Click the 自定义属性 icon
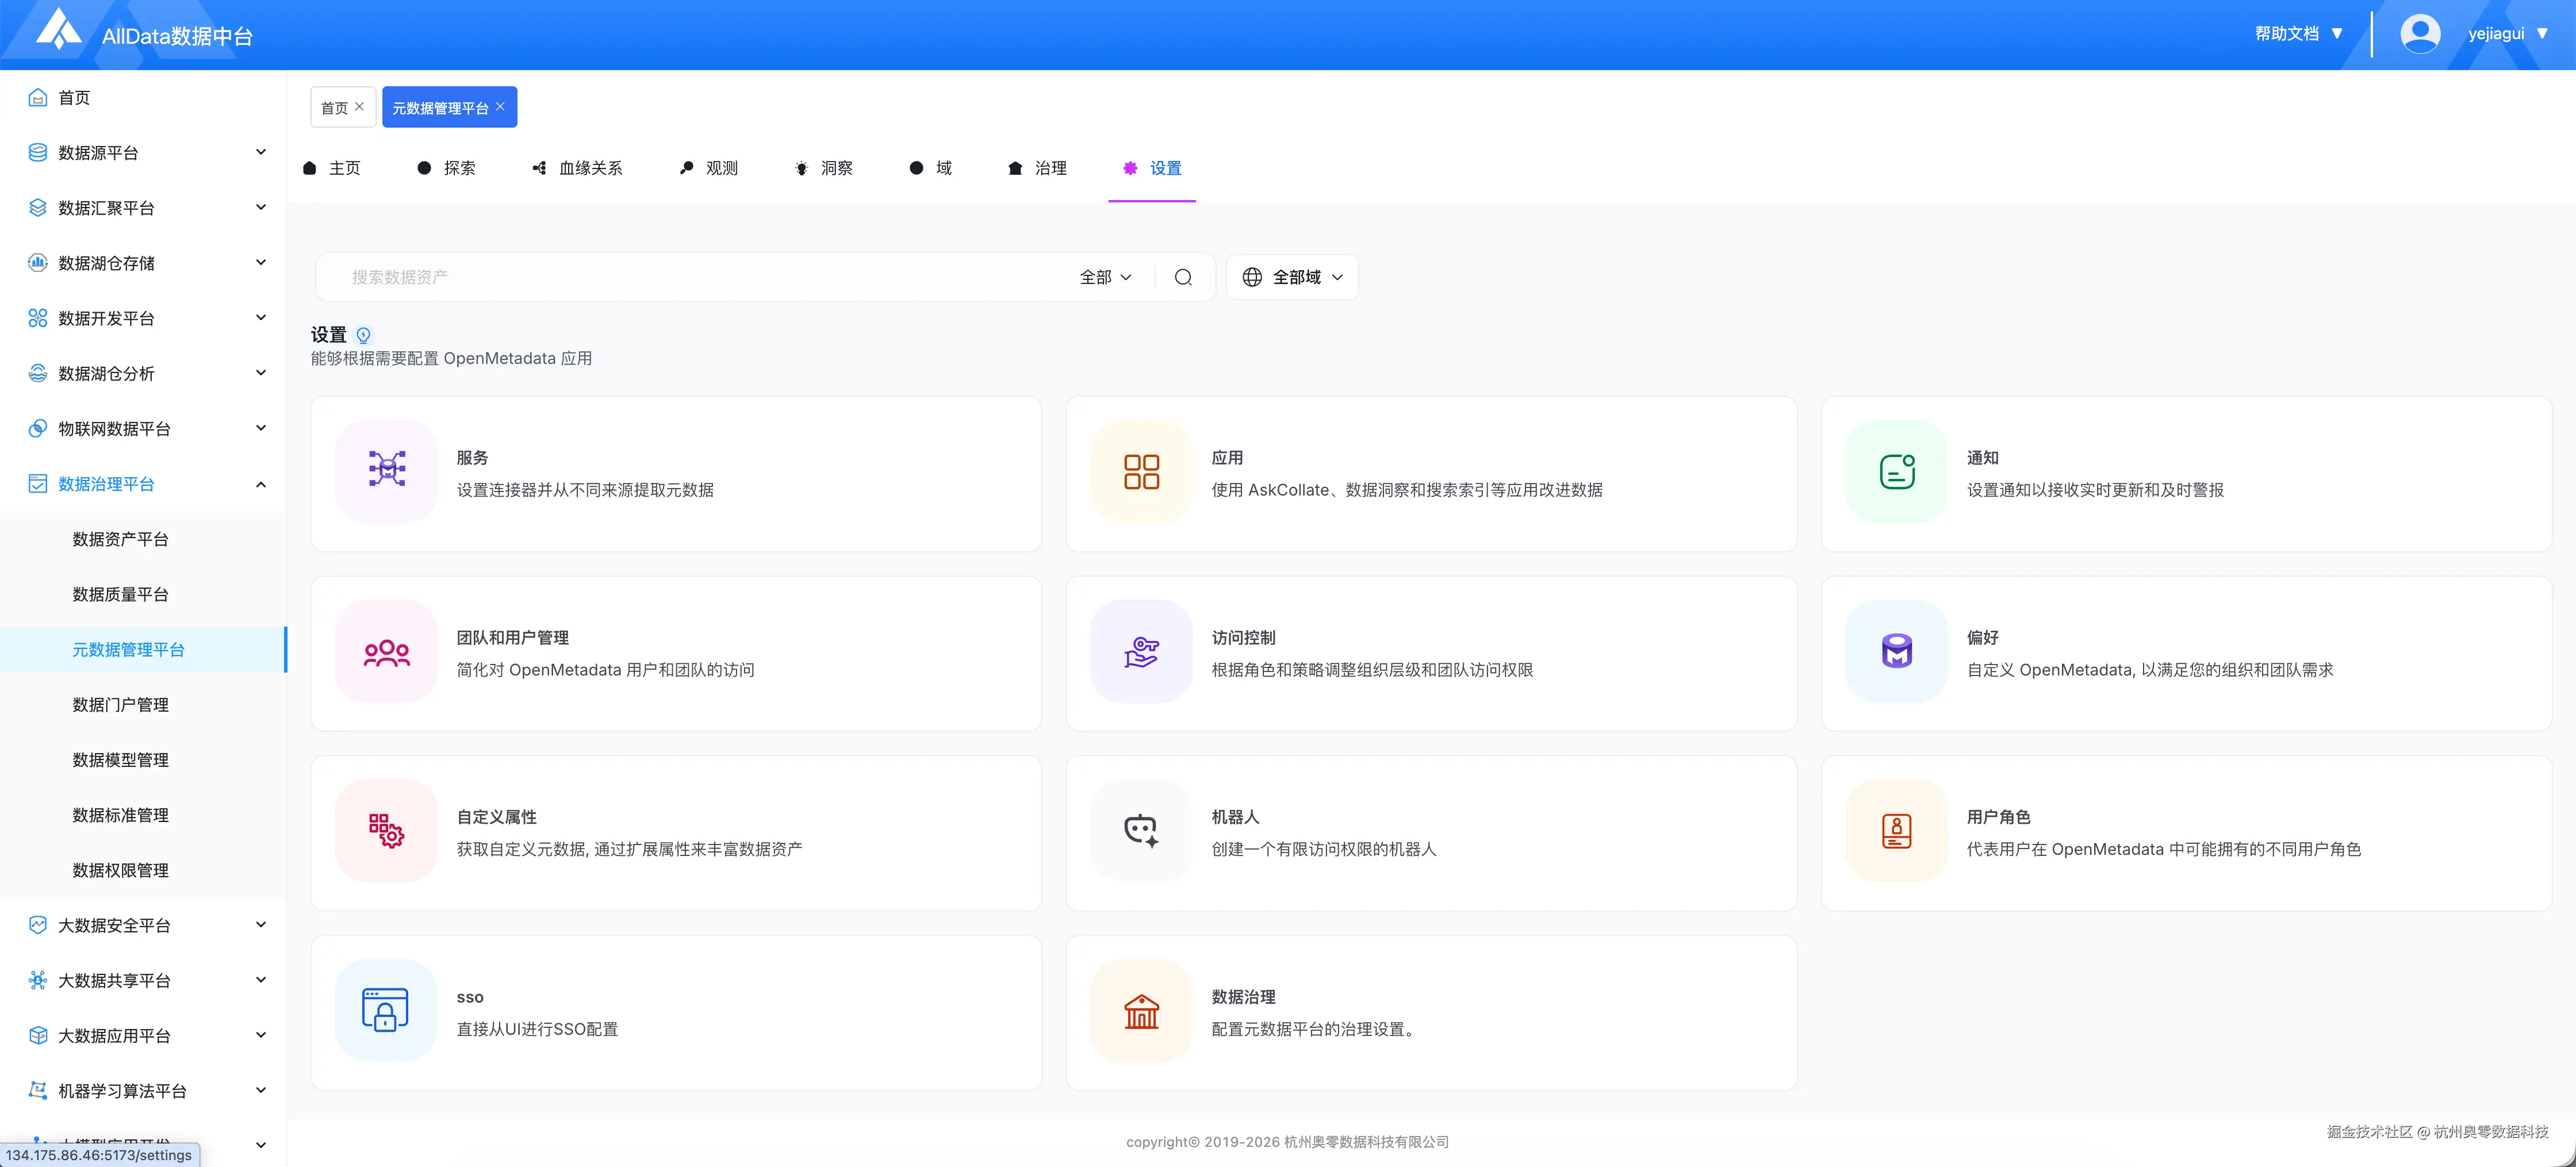The width and height of the screenshot is (2576, 1167). click(x=386, y=831)
